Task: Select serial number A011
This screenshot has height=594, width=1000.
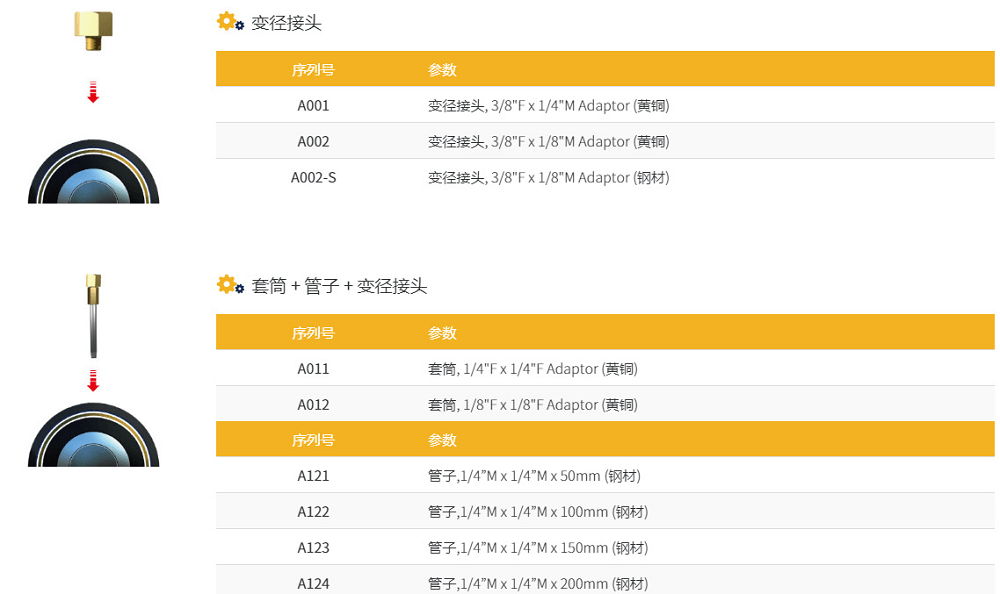Action: 313,368
